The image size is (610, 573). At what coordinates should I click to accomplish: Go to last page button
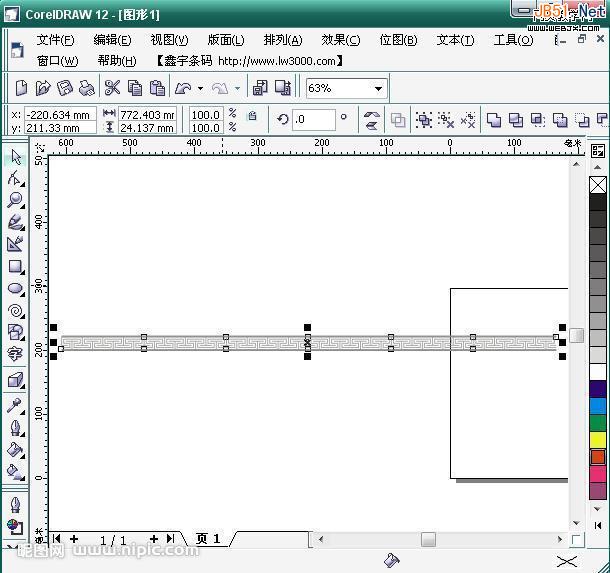170,539
